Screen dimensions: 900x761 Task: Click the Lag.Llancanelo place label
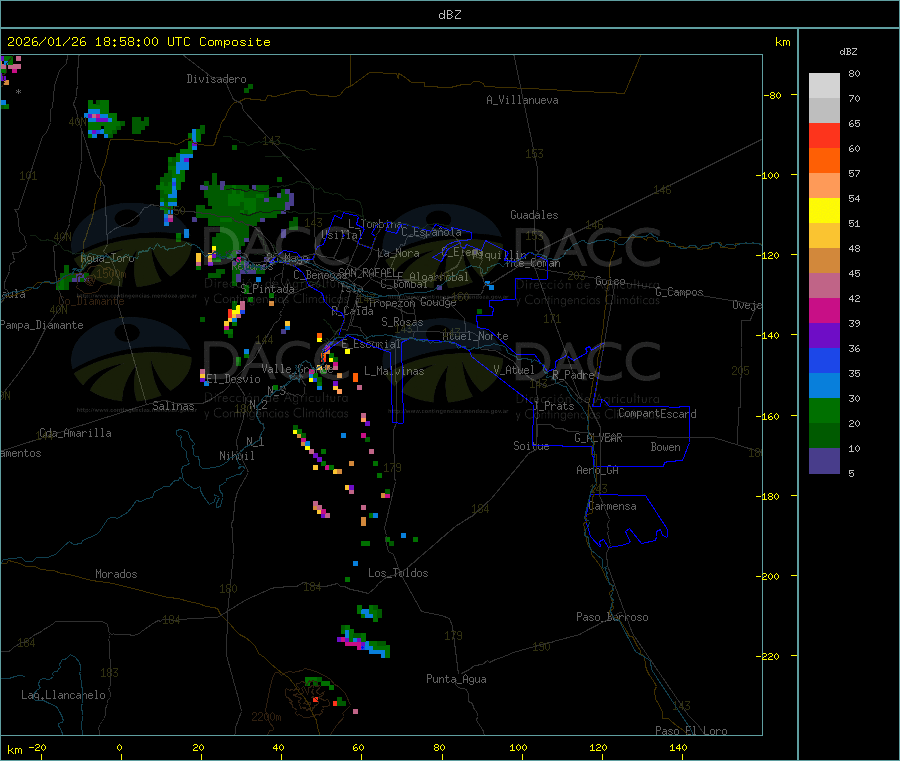pyautogui.click(x=63, y=695)
